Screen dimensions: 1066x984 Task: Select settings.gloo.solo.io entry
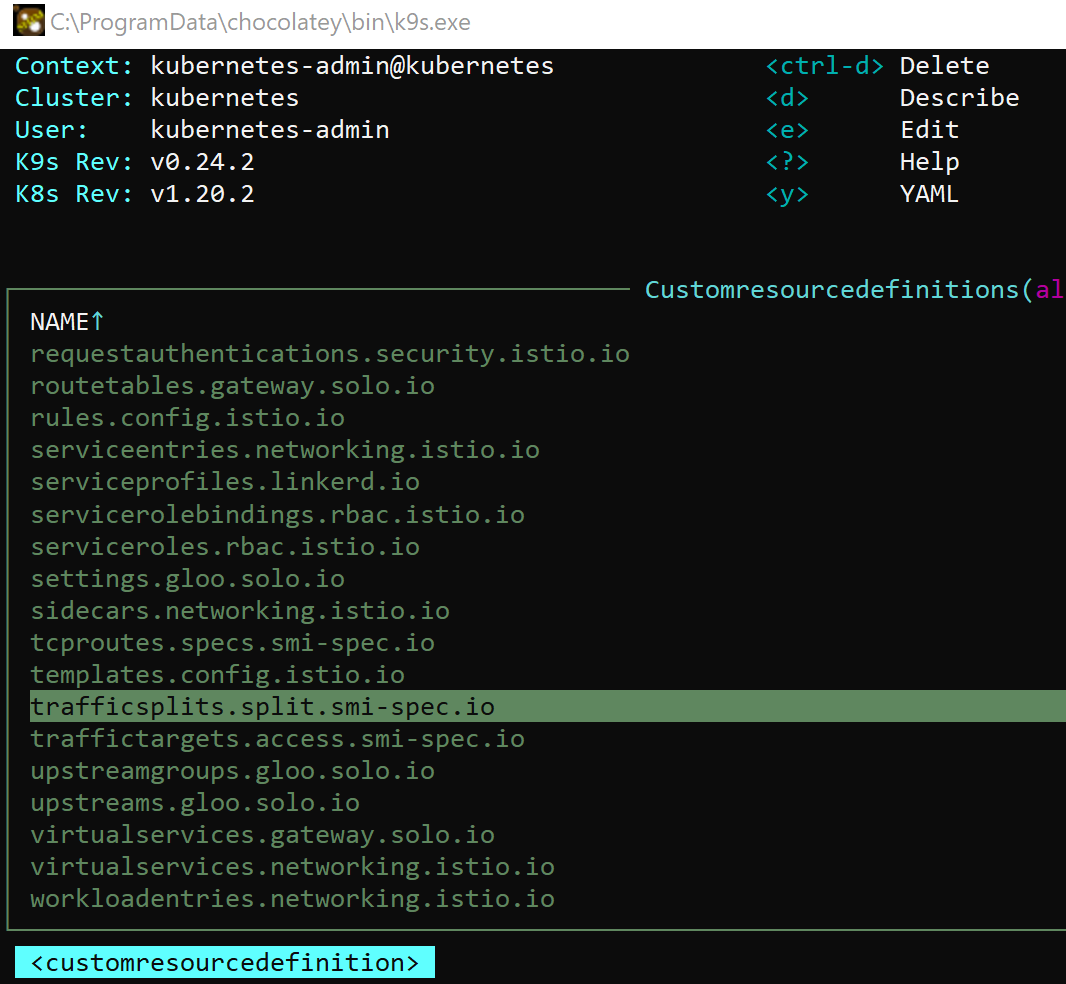tap(187, 579)
